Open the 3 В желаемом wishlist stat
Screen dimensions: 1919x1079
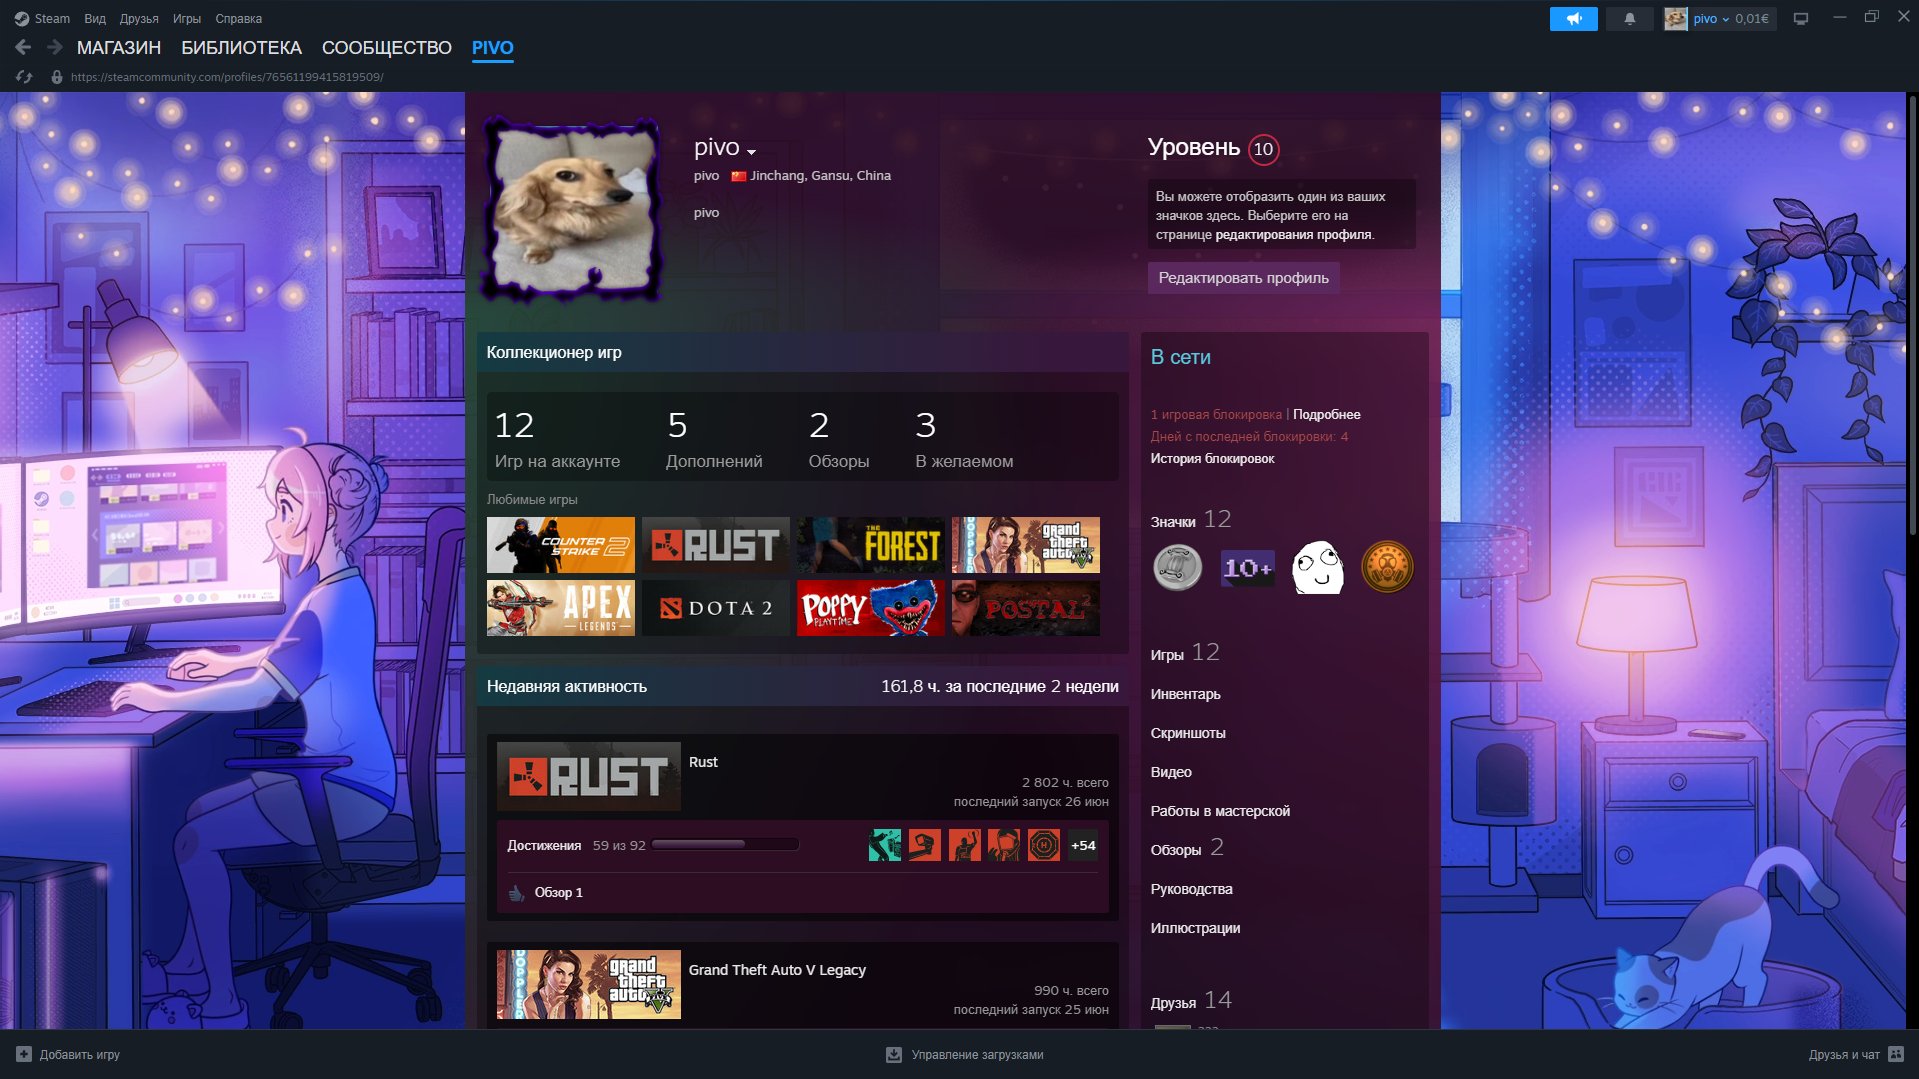964,439
